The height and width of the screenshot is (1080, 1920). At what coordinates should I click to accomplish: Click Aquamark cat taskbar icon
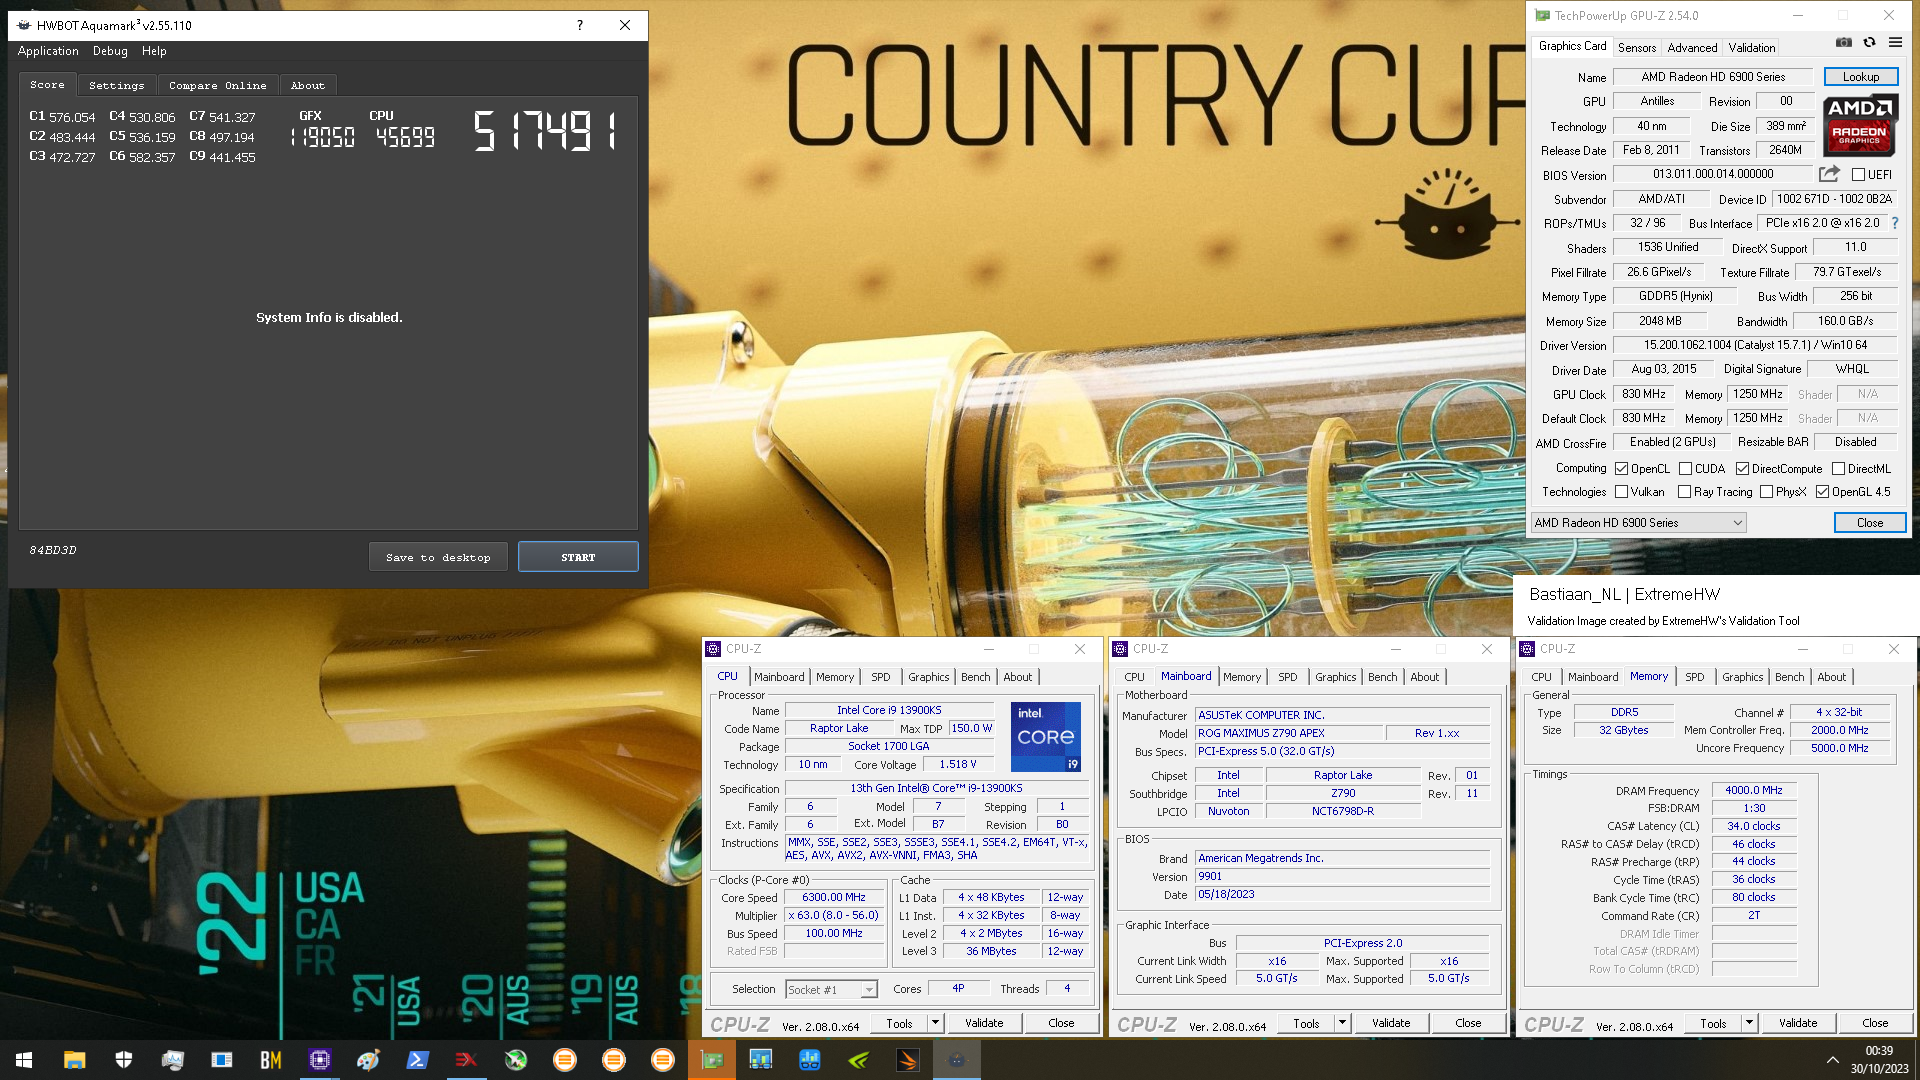[x=957, y=1060]
